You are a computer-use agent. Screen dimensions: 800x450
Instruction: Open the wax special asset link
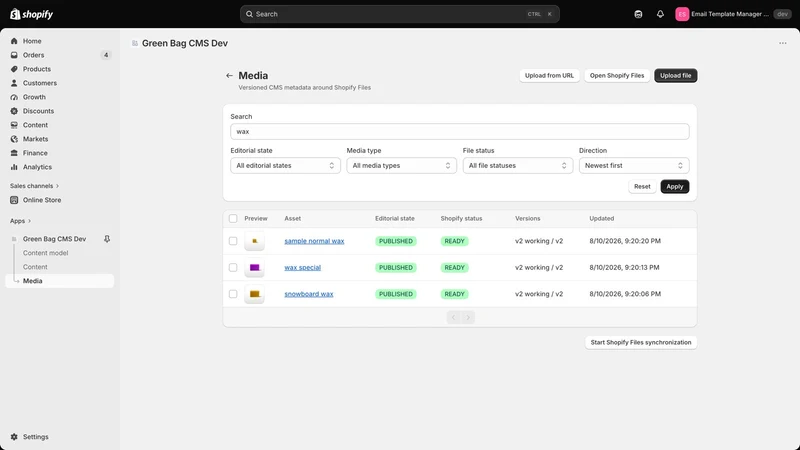(x=303, y=267)
